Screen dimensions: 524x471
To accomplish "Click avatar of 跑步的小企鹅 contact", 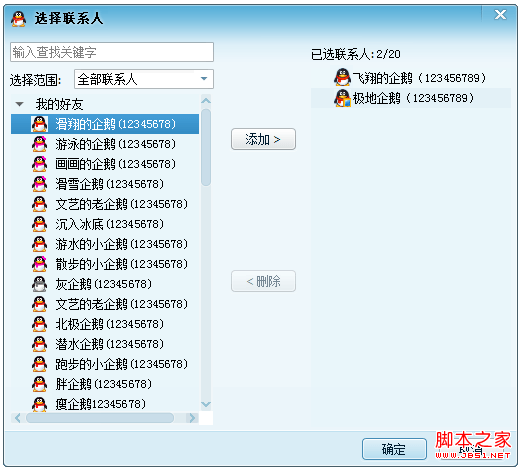I will [39, 364].
